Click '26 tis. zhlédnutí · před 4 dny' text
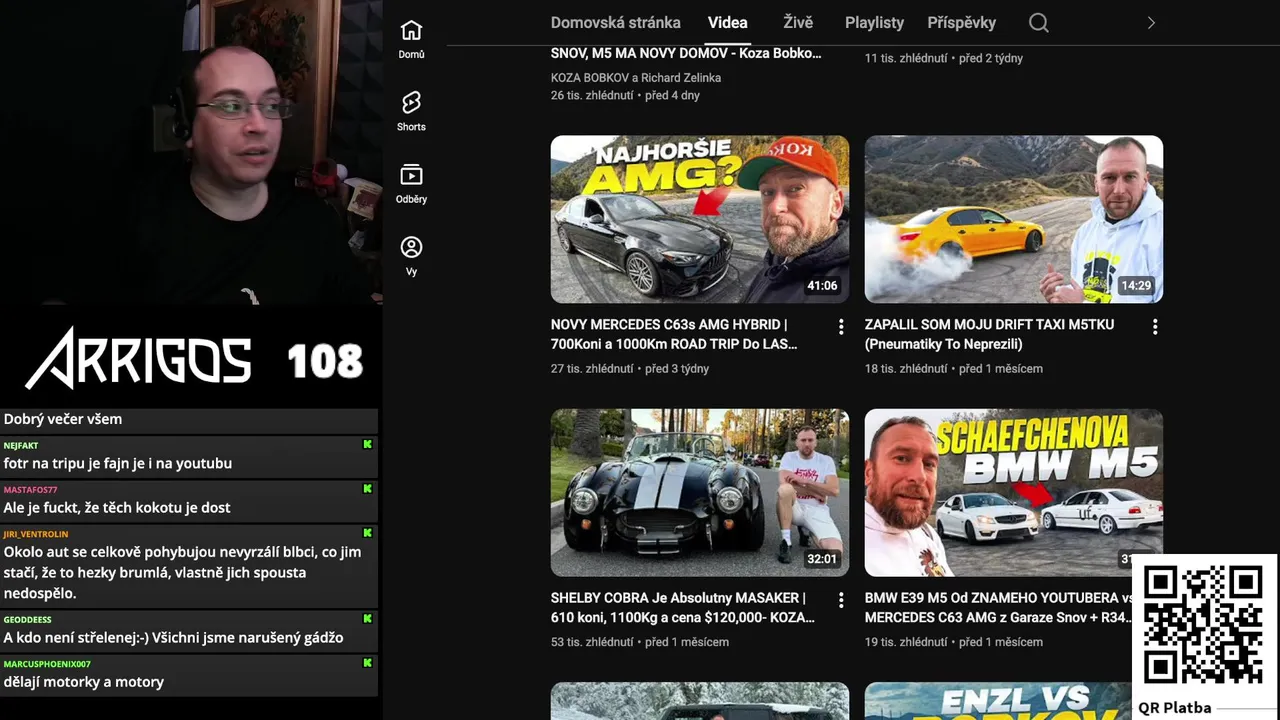1280x720 pixels. point(625,96)
